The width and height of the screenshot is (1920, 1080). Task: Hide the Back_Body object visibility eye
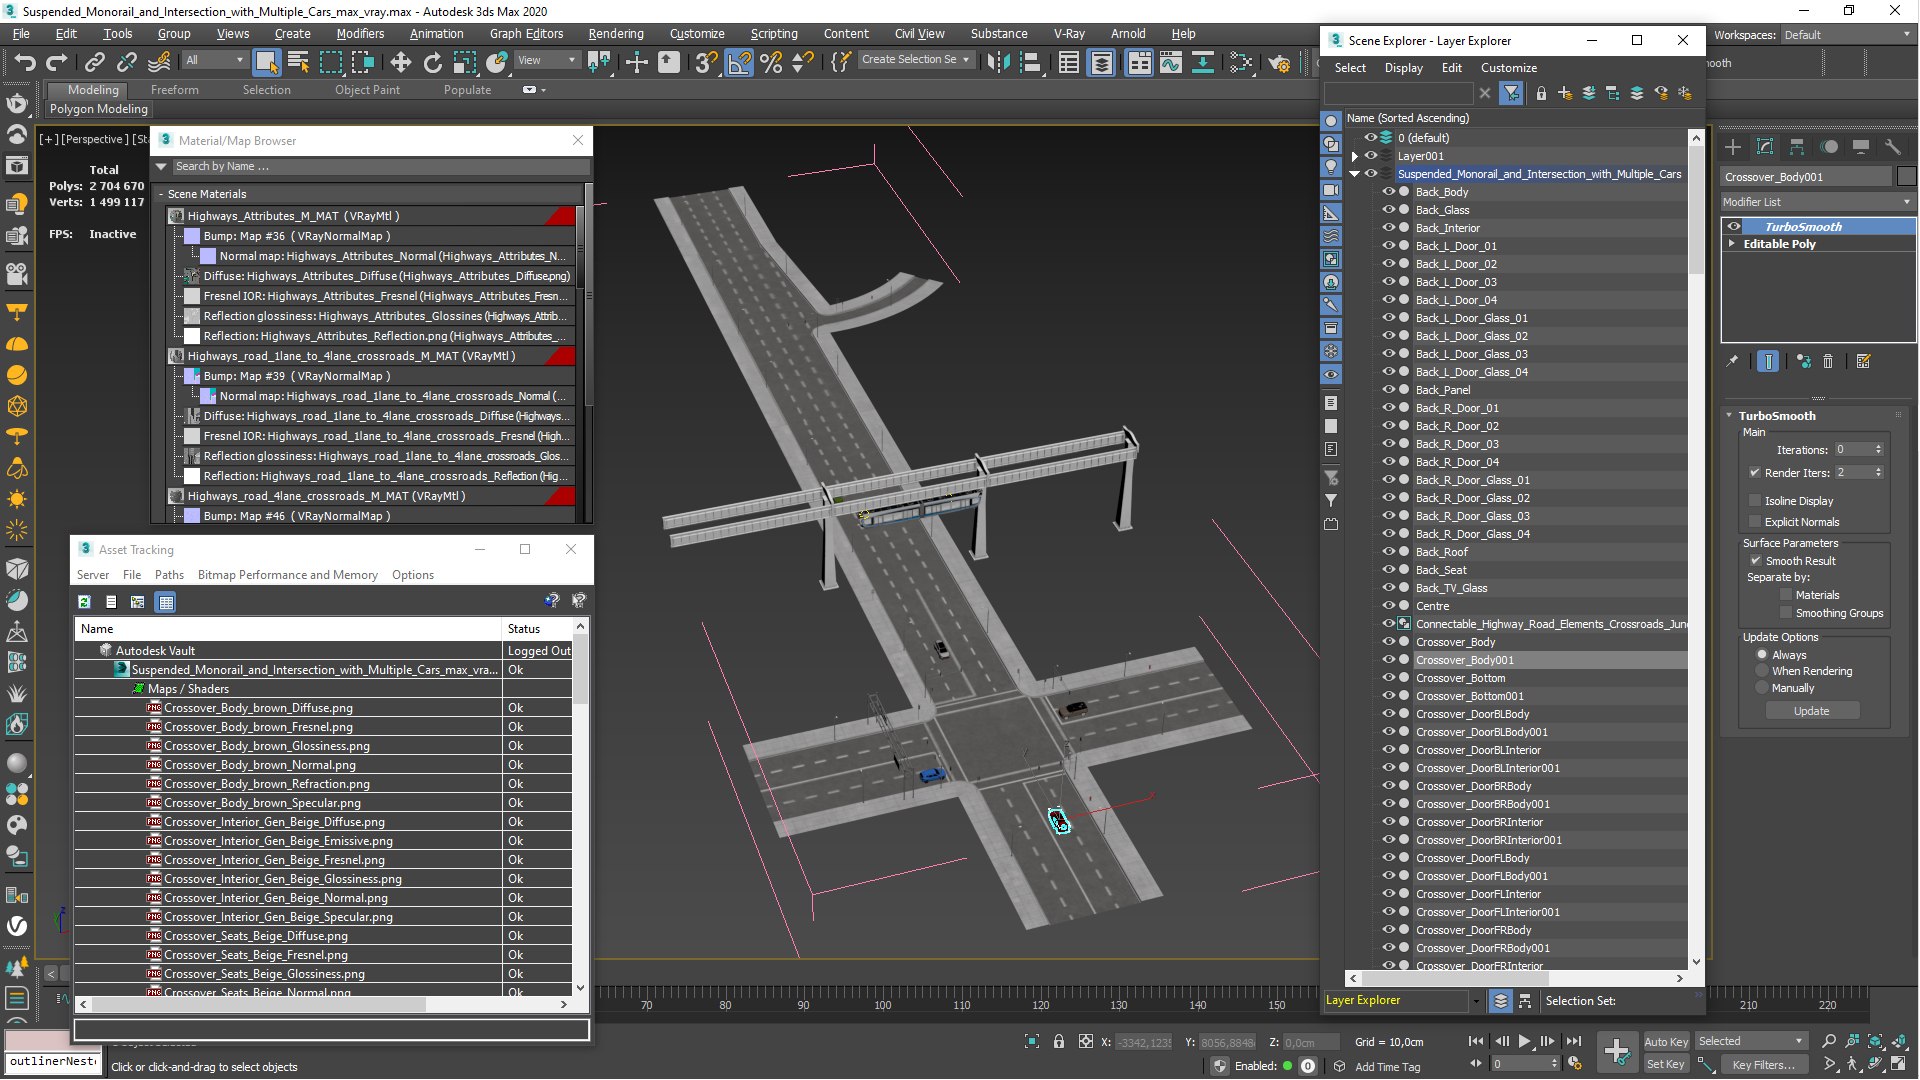tap(1389, 192)
